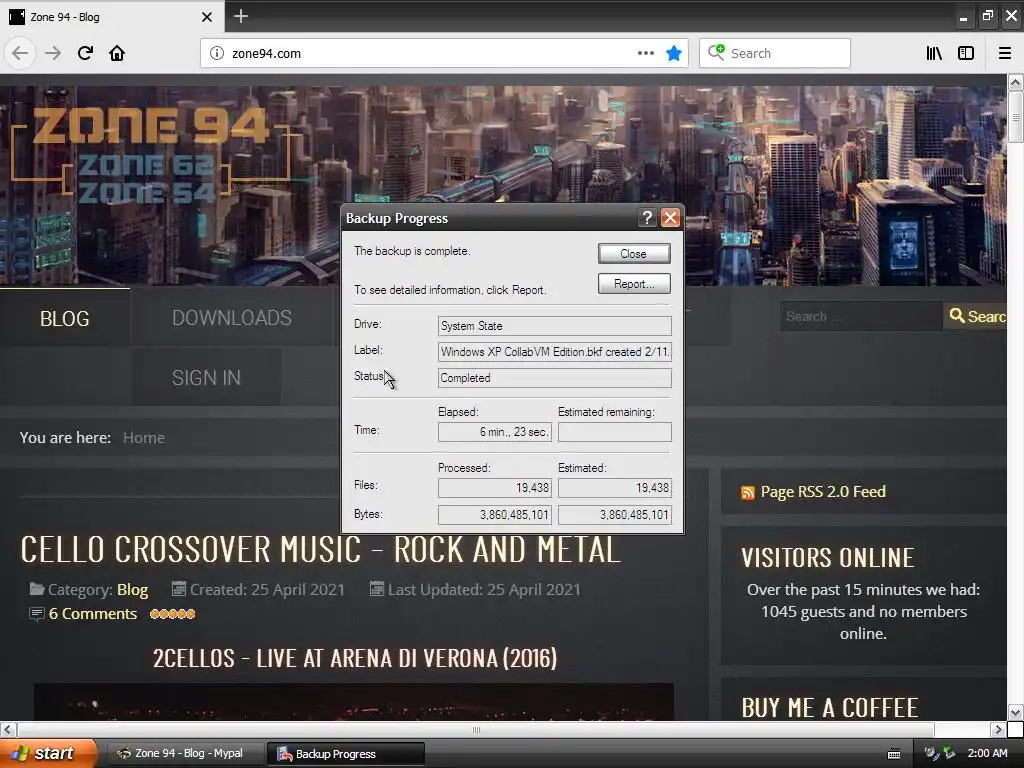Open the browser home page icon
The width and height of the screenshot is (1024, 768).
pyautogui.click(x=117, y=53)
